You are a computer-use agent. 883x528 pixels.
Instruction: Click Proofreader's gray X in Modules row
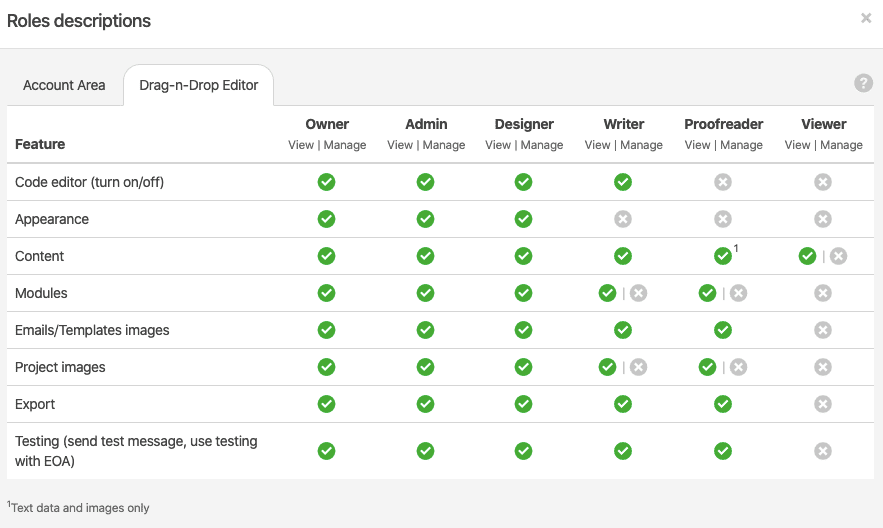coord(738,293)
